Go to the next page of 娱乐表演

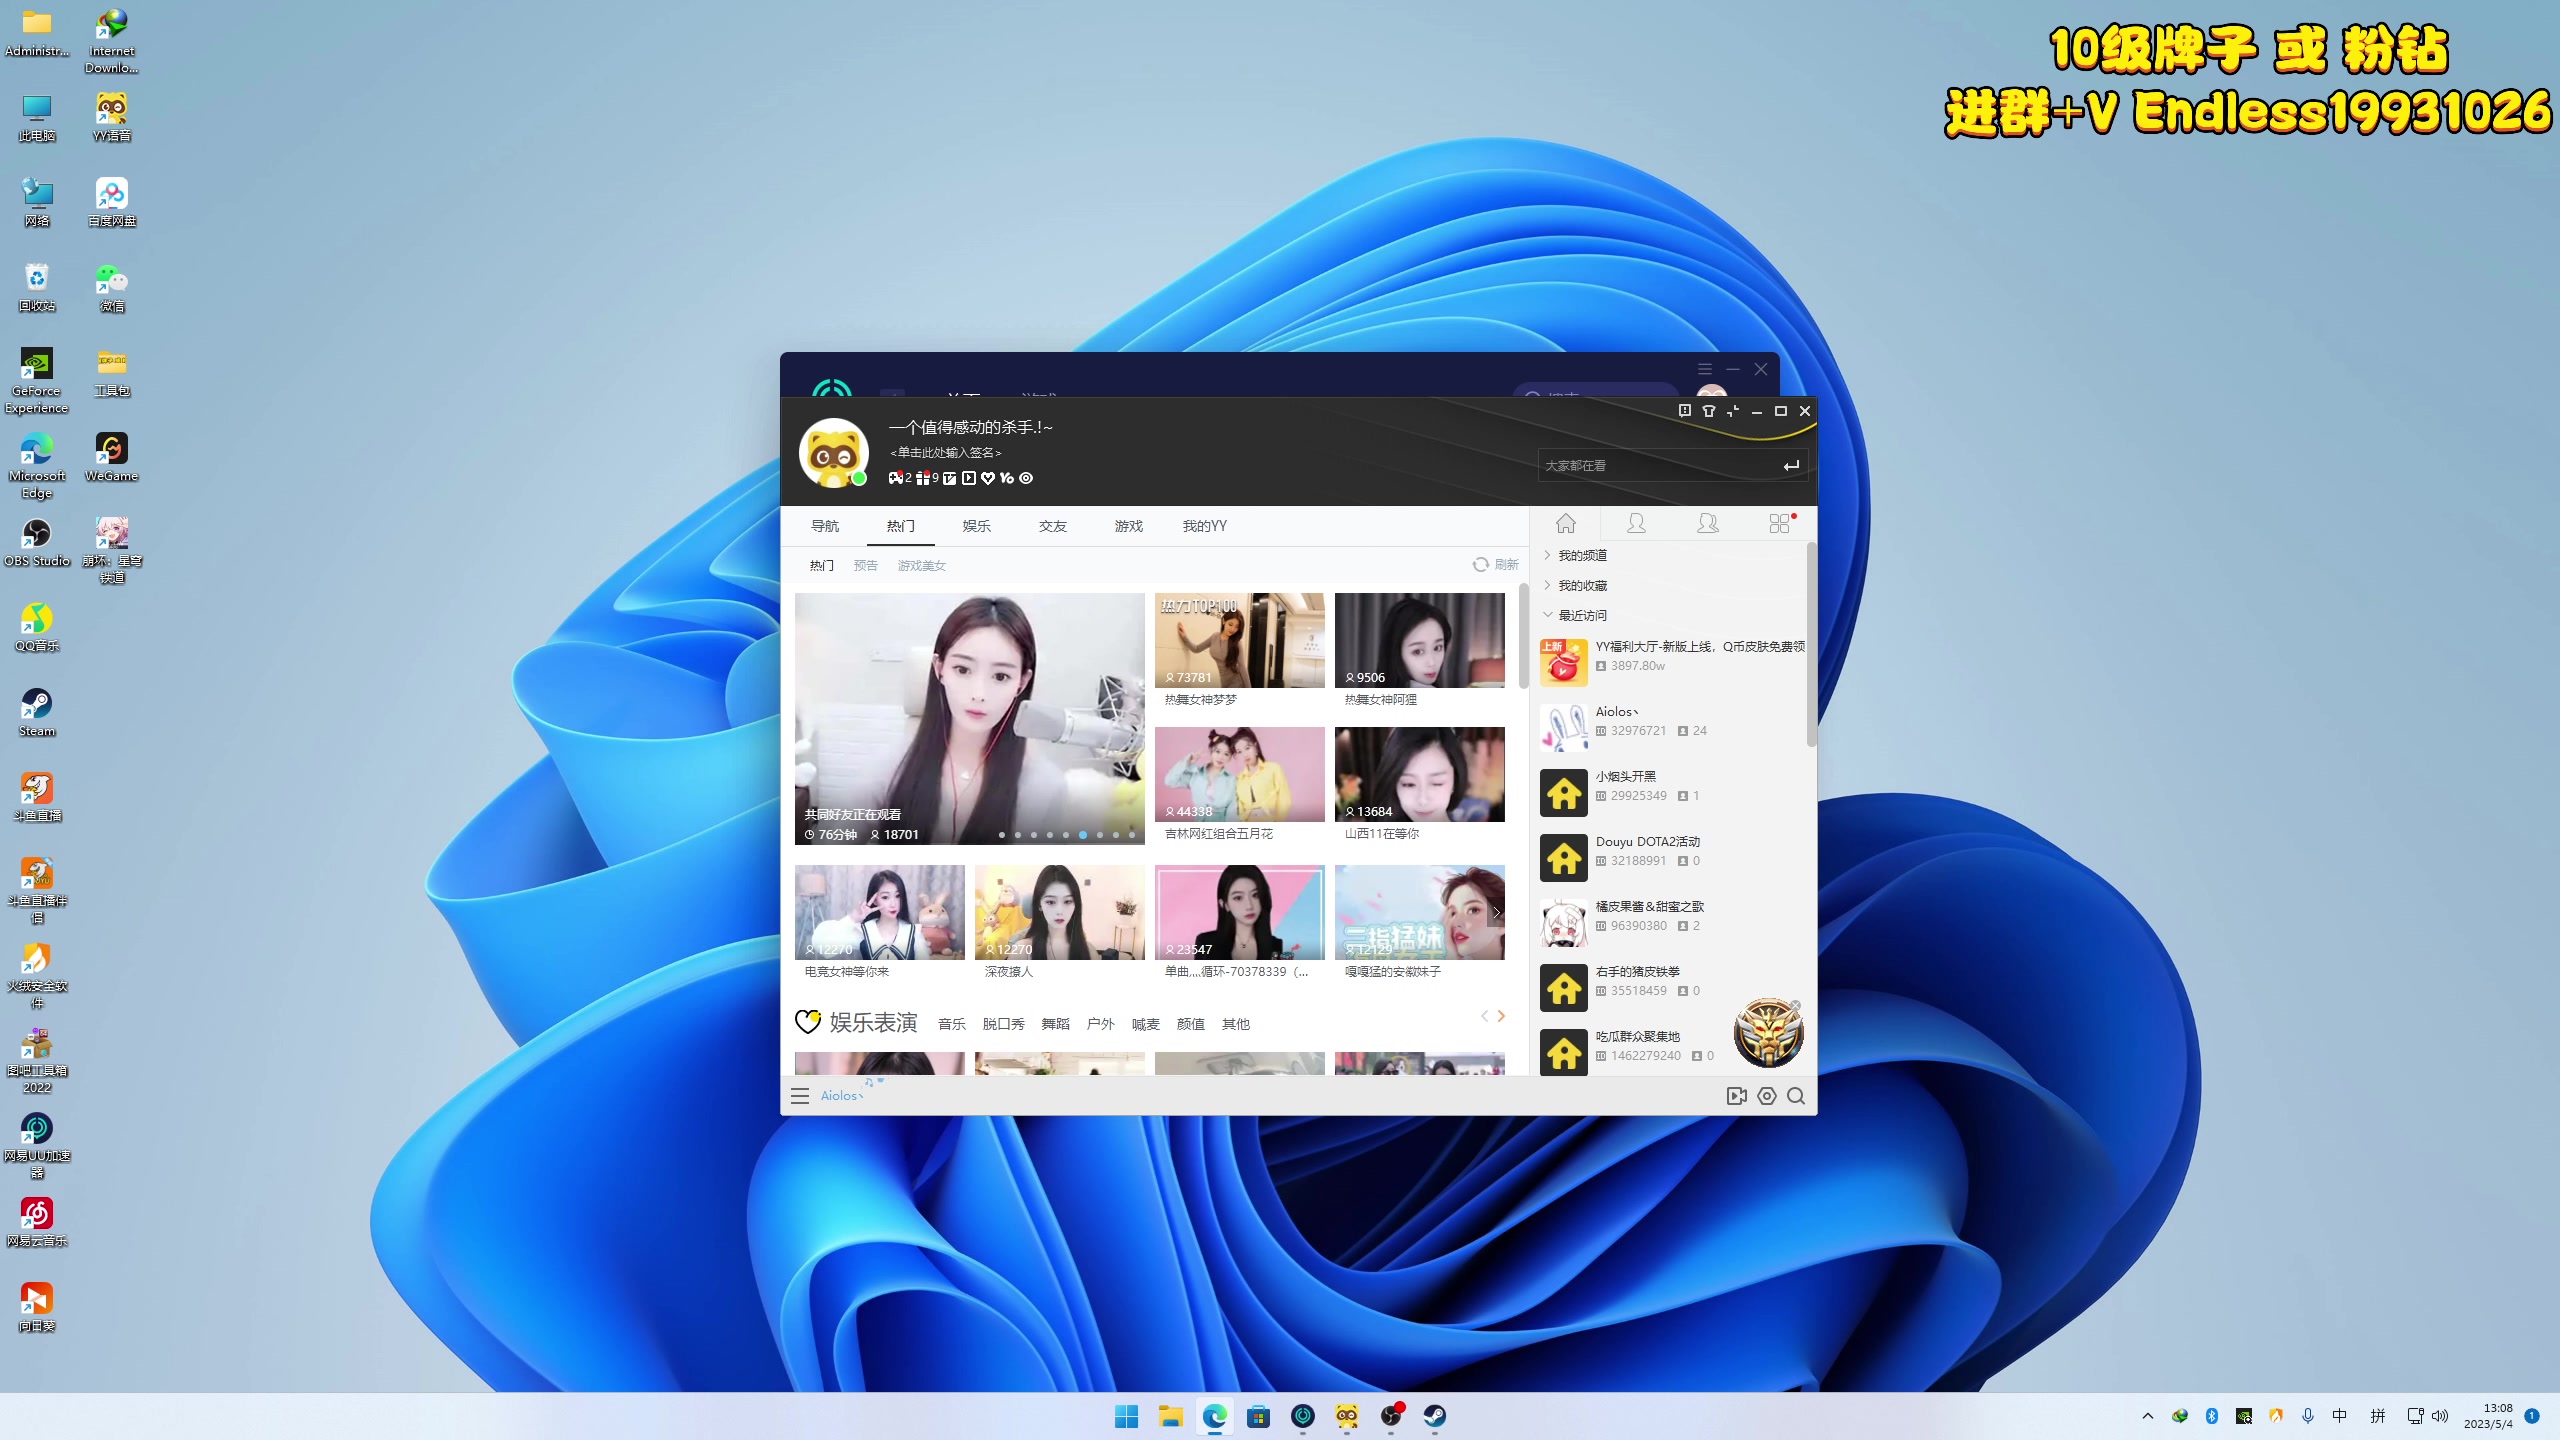(x=1501, y=1017)
